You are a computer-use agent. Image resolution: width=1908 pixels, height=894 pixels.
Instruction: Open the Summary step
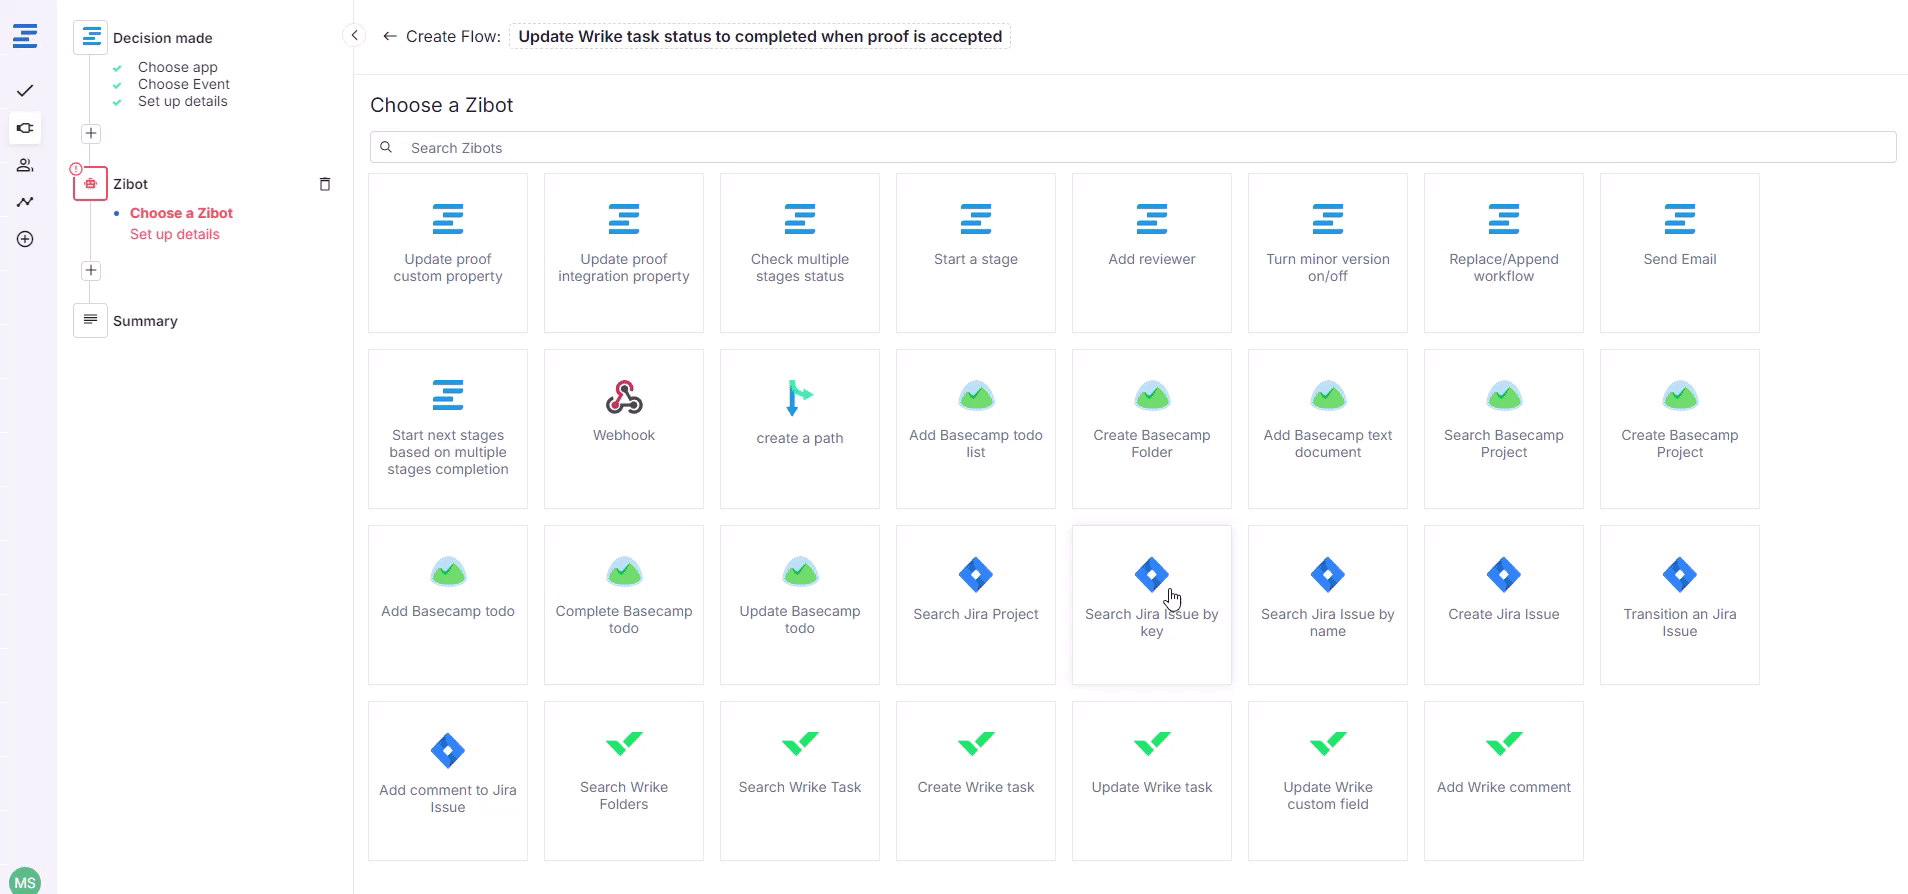145,321
